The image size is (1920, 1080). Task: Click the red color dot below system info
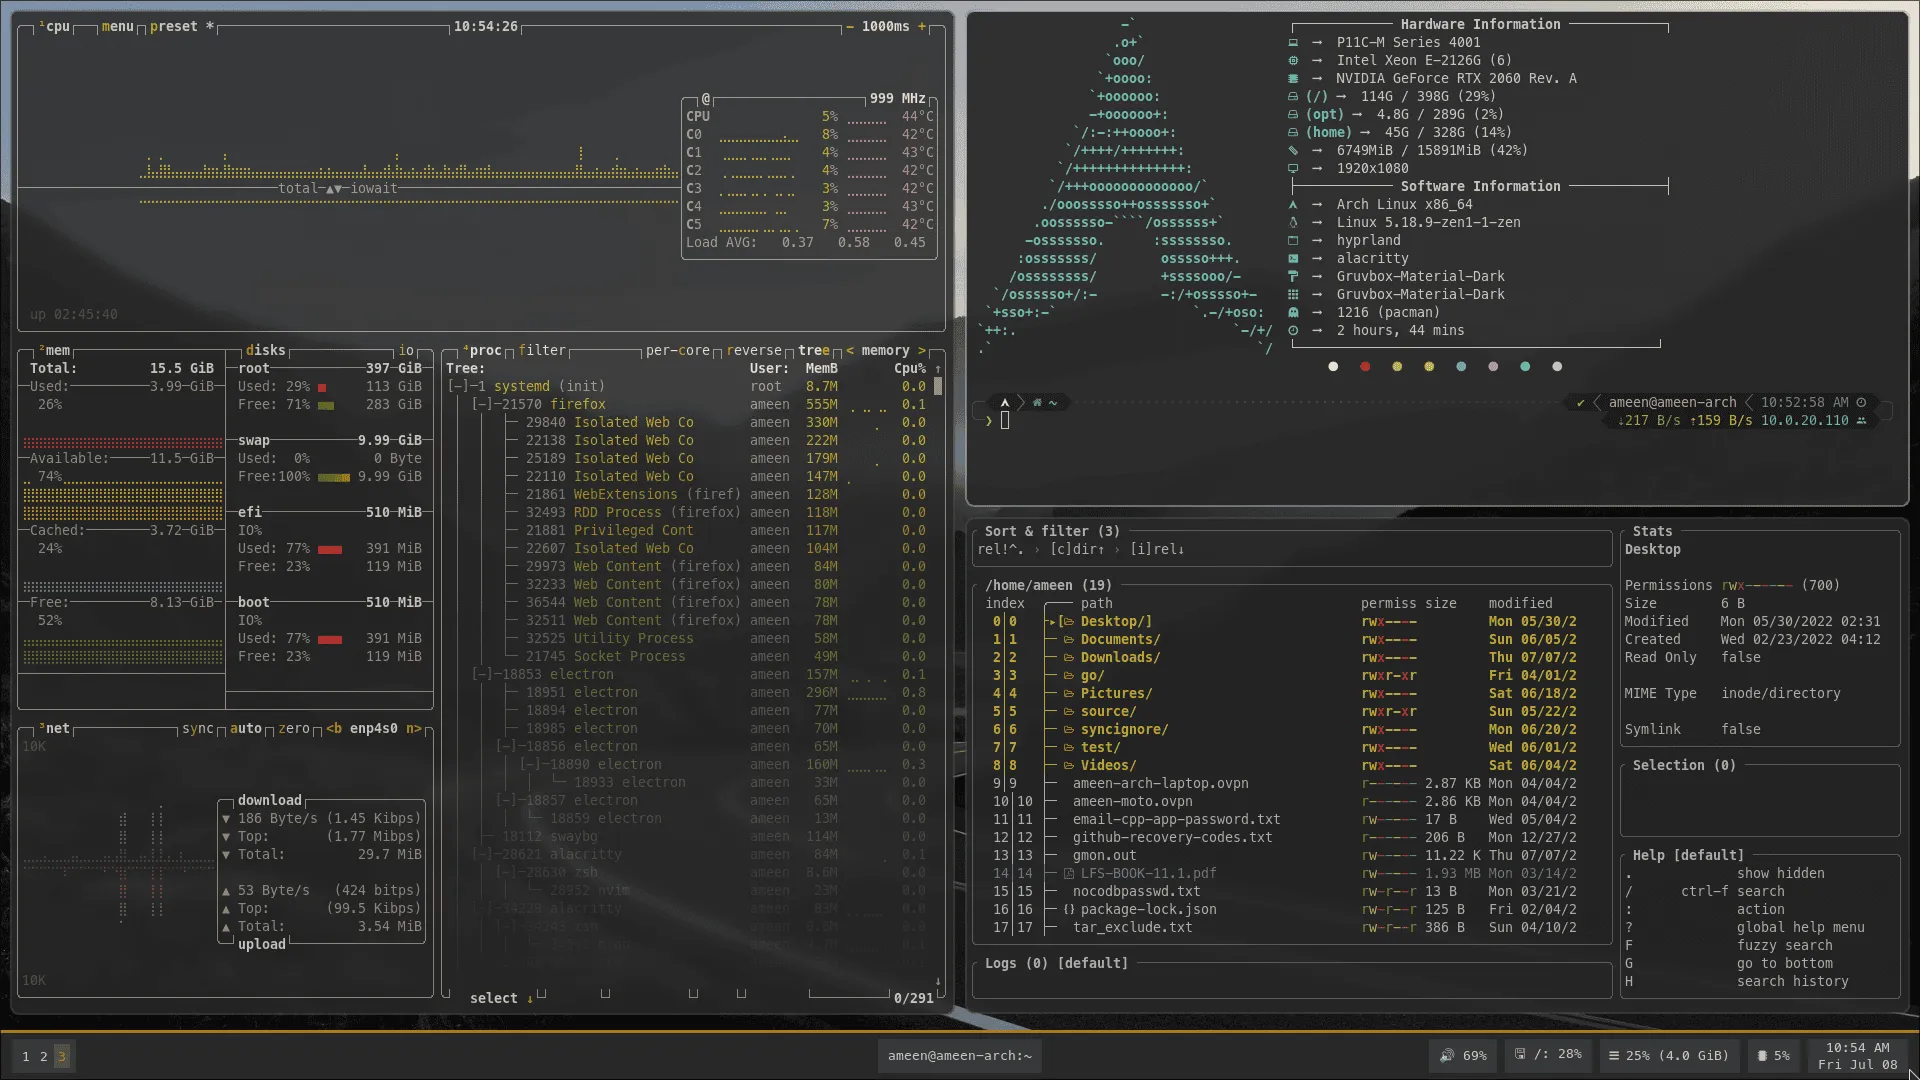(x=1365, y=367)
